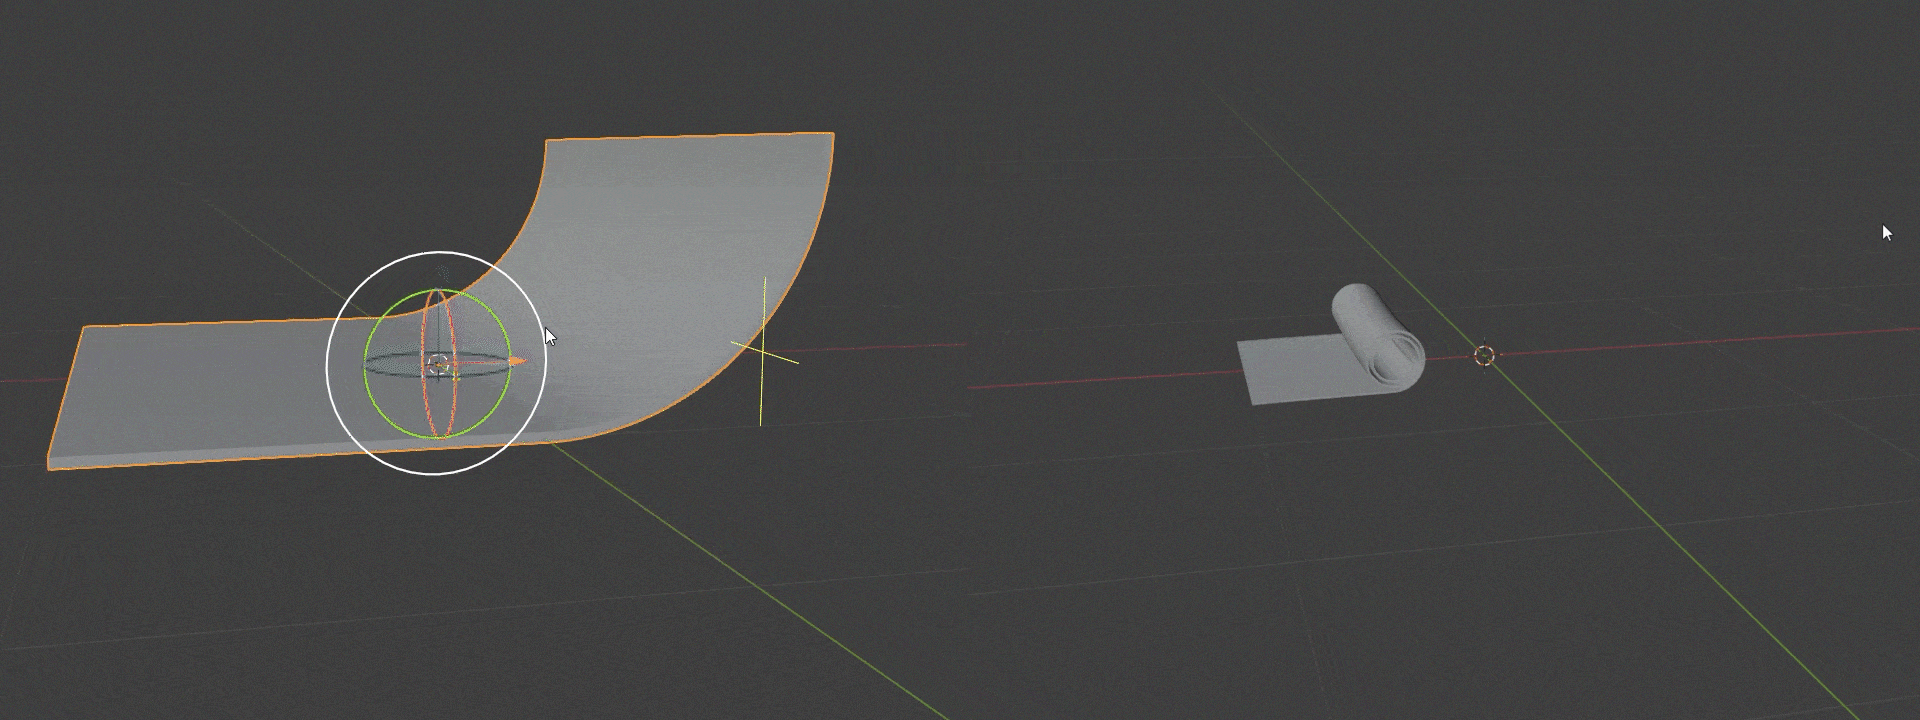This screenshot has width=1920, height=720.
Task: Click the red X axis line right of cursor
Action: [x=1700, y=341]
